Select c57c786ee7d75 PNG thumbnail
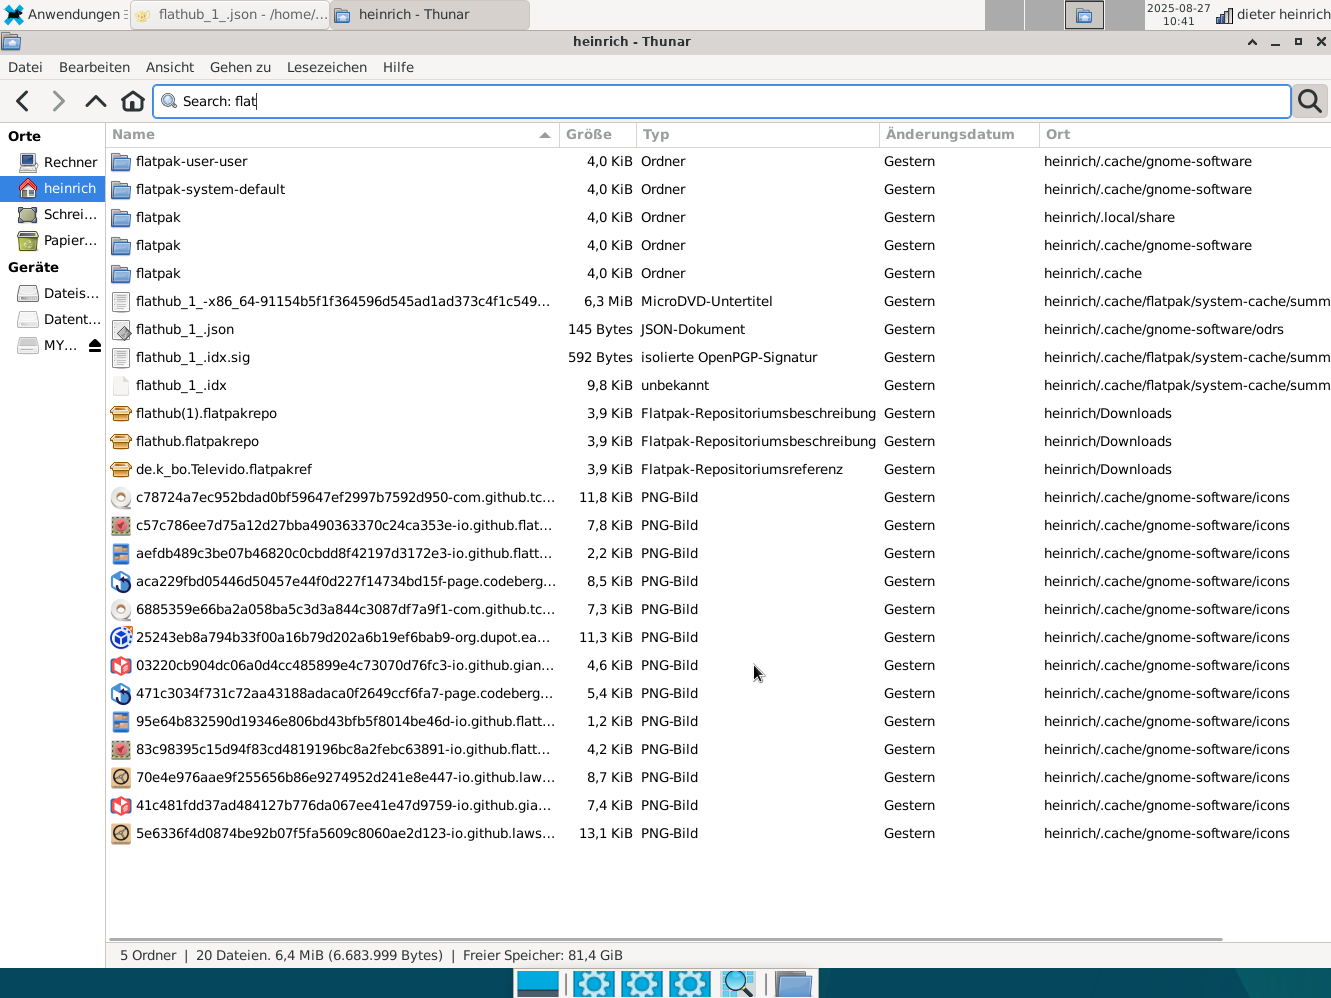Viewport: 1331px width, 998px height. 121,525
